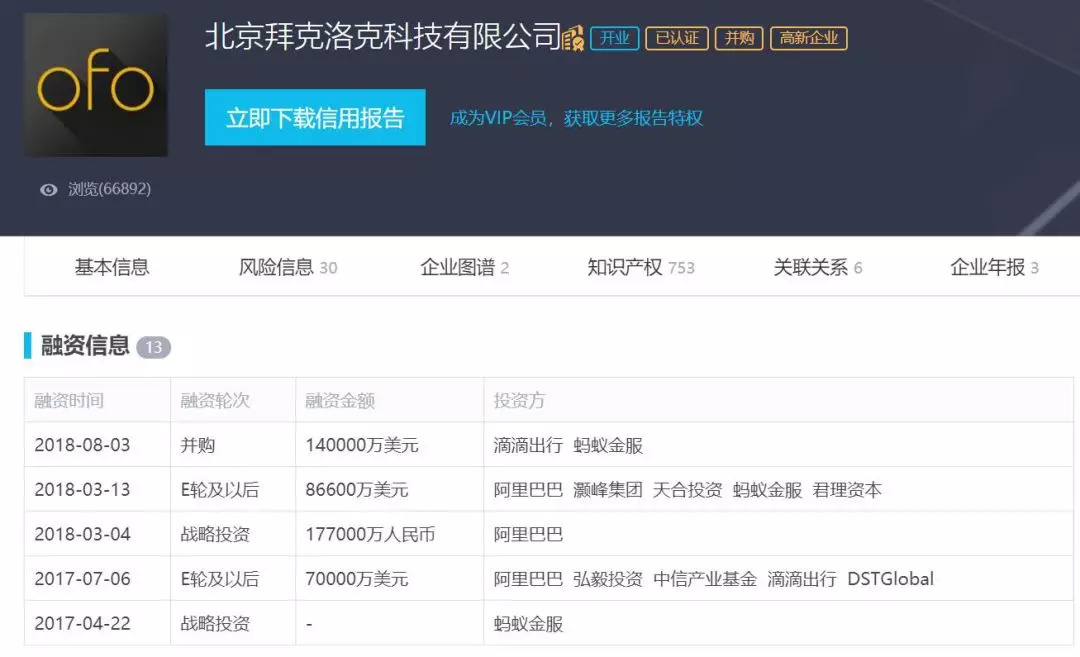Select the 关联关系 tab
This screenshot has height=657, width=1080.
pyautogui.click(x=818, y=267)
